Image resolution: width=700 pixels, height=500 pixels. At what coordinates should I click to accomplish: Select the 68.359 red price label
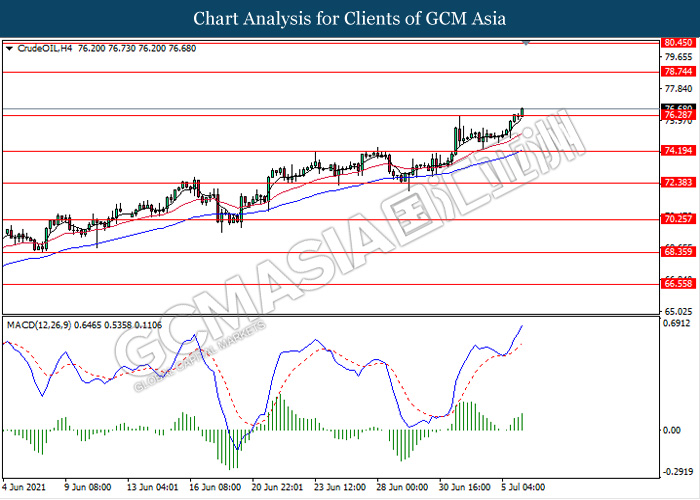tap(678, 252)
